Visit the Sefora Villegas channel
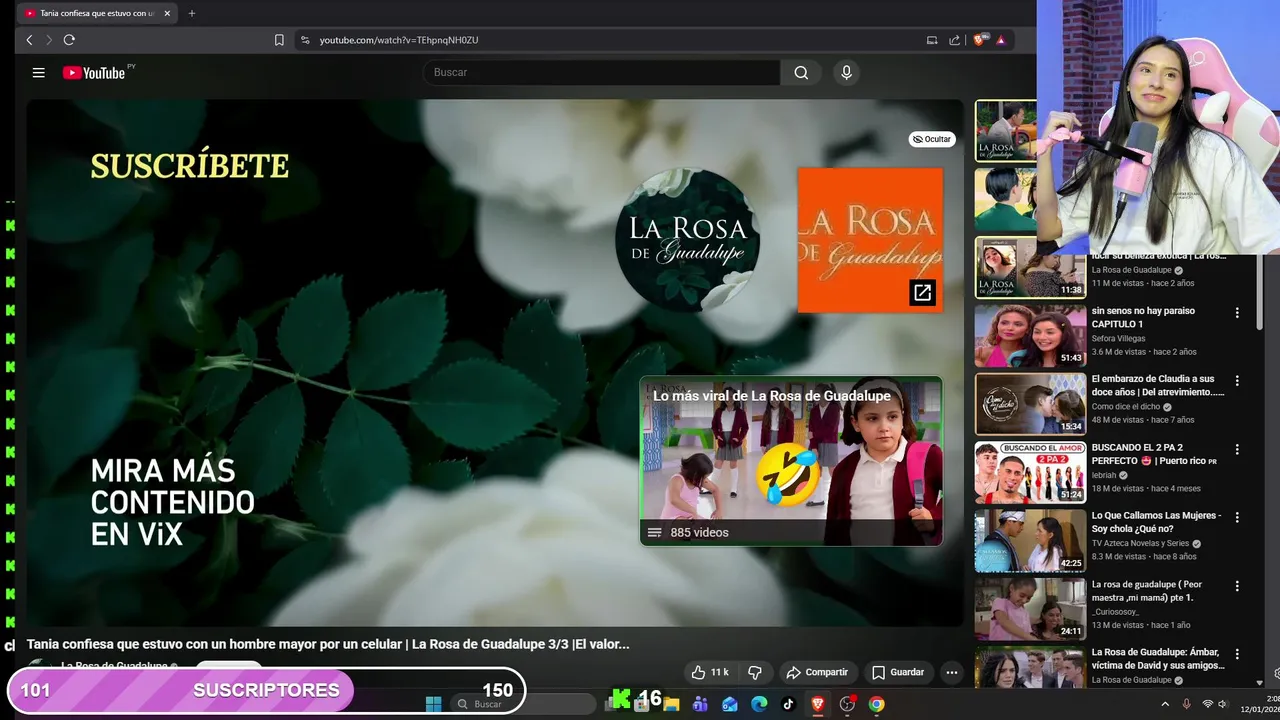This screenshot has height=720, width=1280. click(x=1118, y=338)
